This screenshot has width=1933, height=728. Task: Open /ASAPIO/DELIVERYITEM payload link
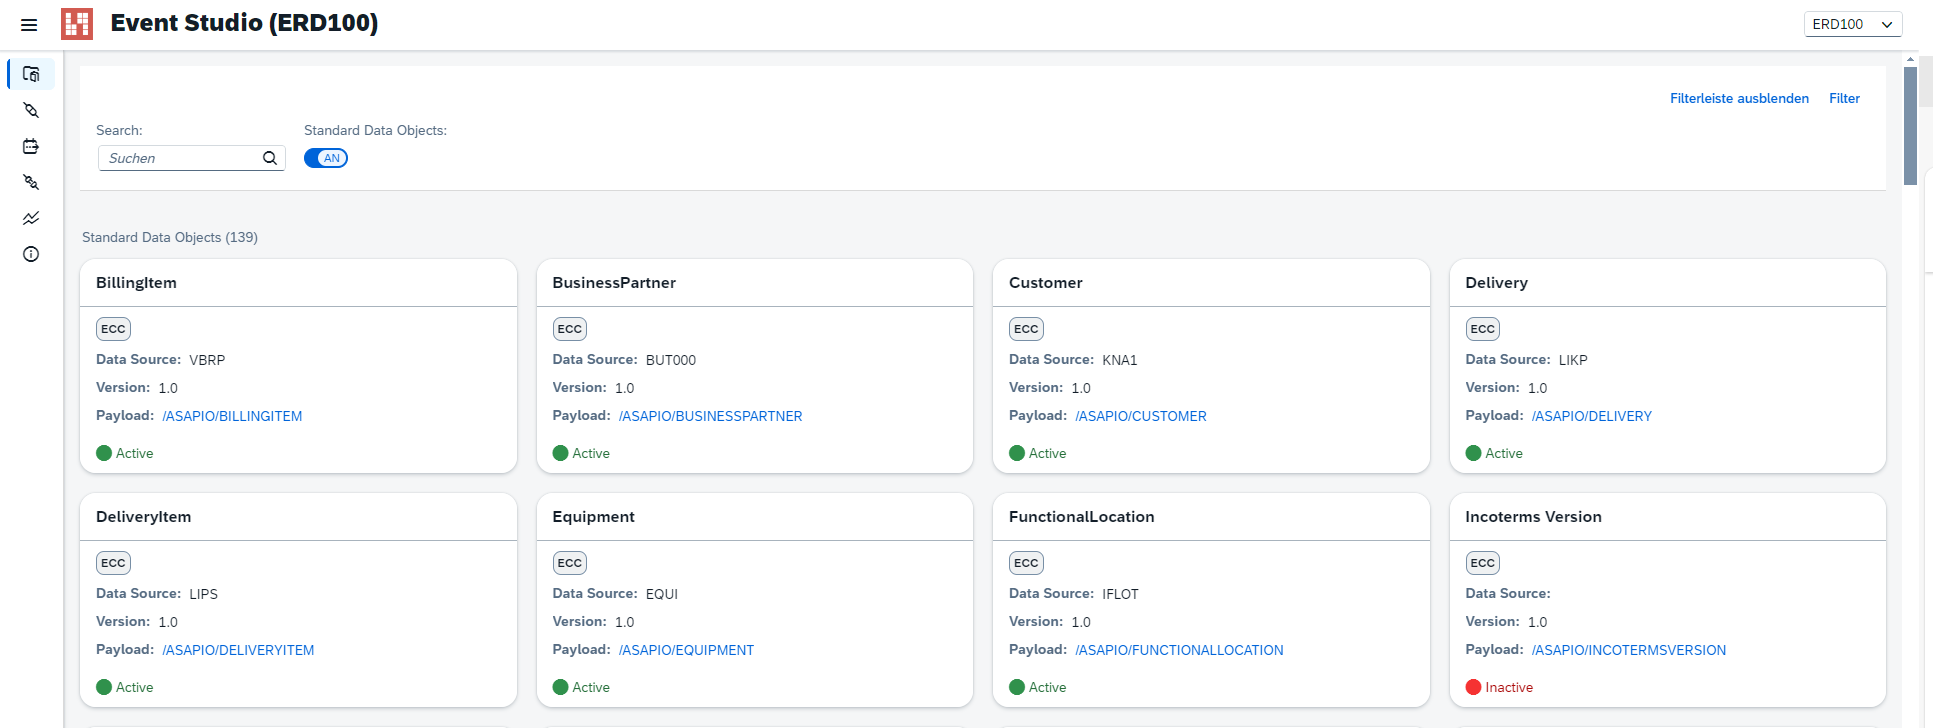pyautogui.click(x=238, y=650)
